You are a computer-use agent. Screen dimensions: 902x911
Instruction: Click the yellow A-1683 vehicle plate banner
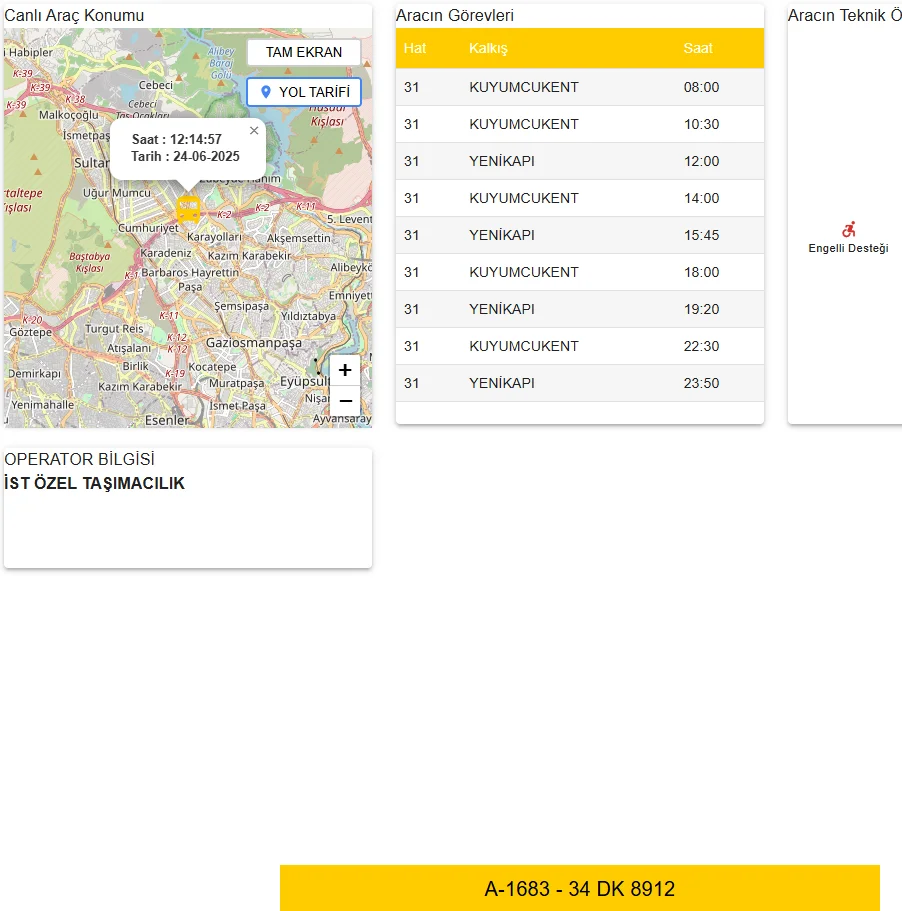[x=579, y=888]
